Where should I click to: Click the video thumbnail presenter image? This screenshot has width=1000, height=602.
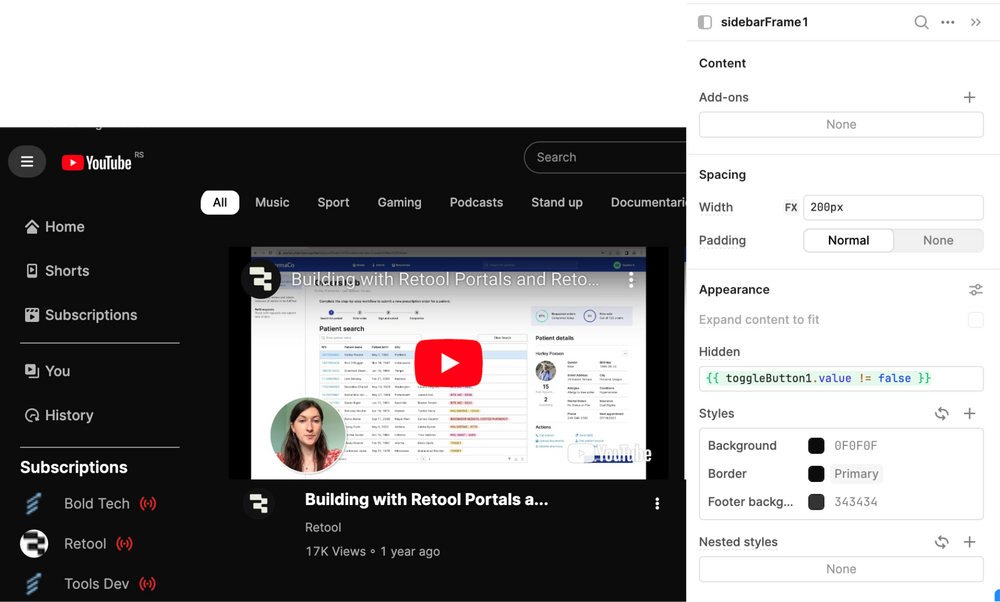point(307,435)
